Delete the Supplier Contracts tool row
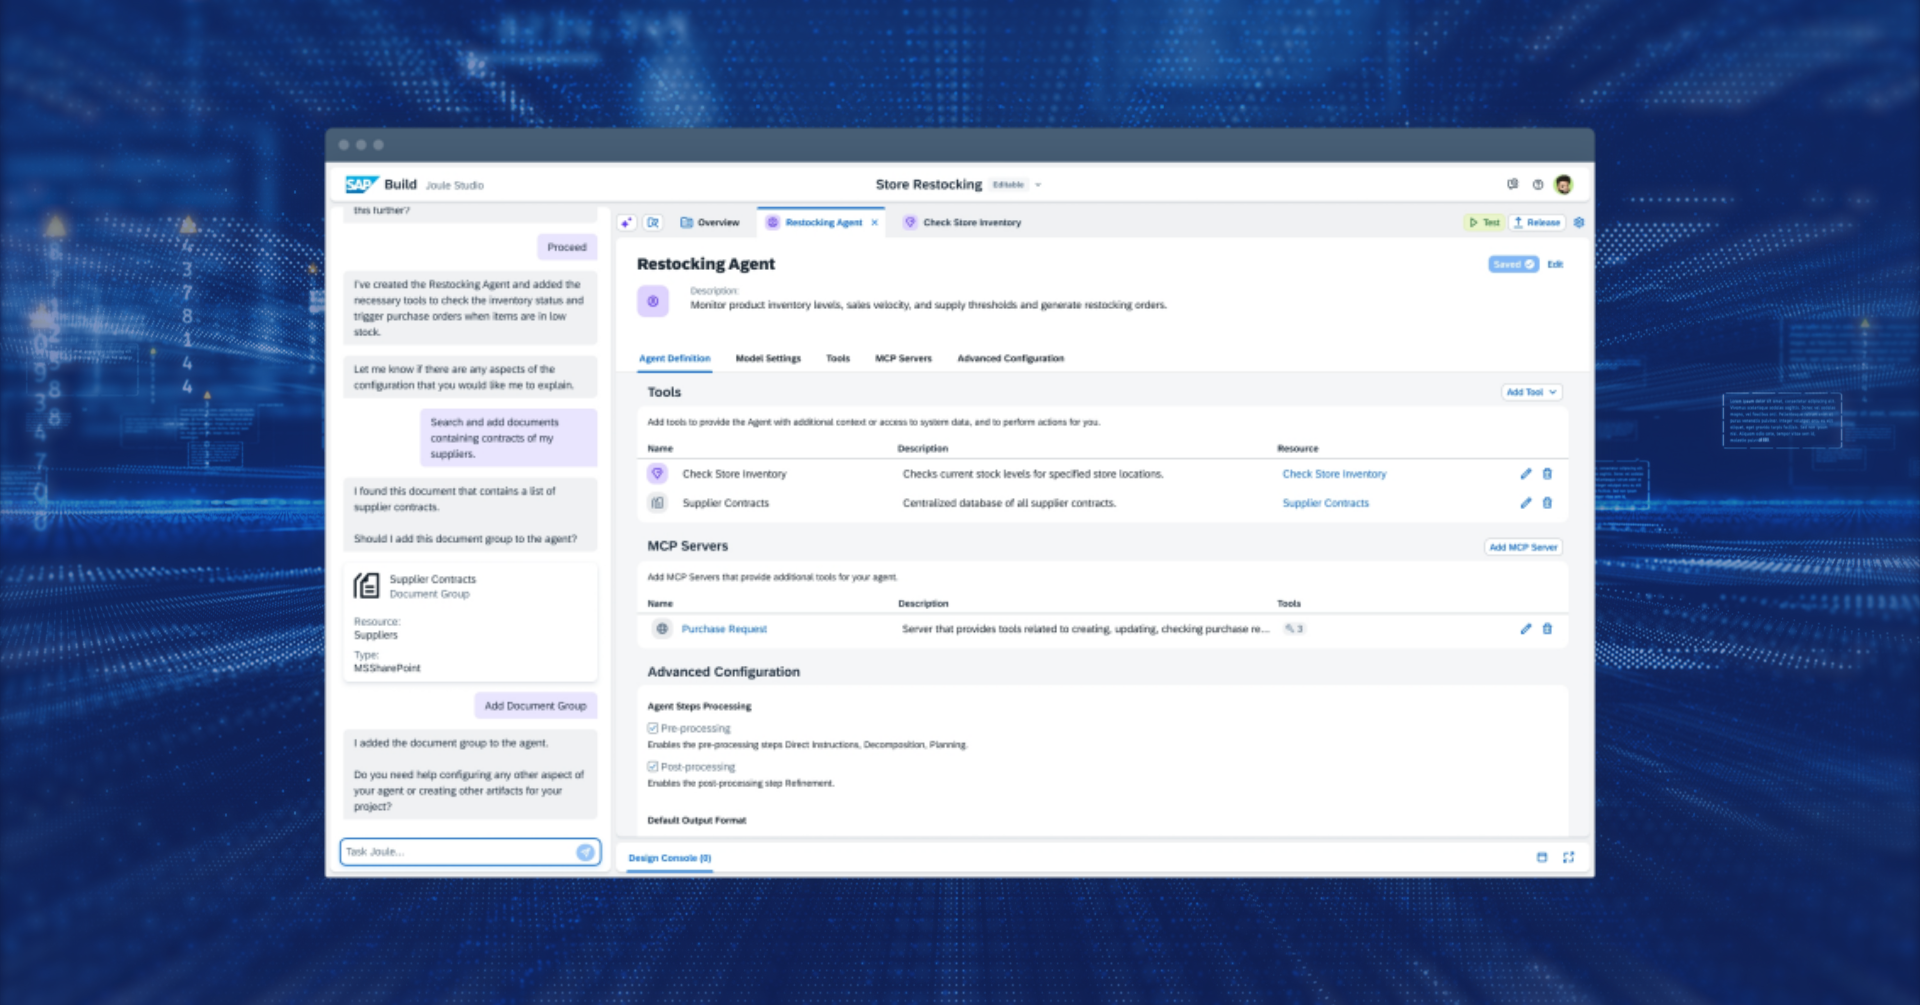This screenshot has width=1920, height=1005. pyautogui.click(x=1547, y=503)
